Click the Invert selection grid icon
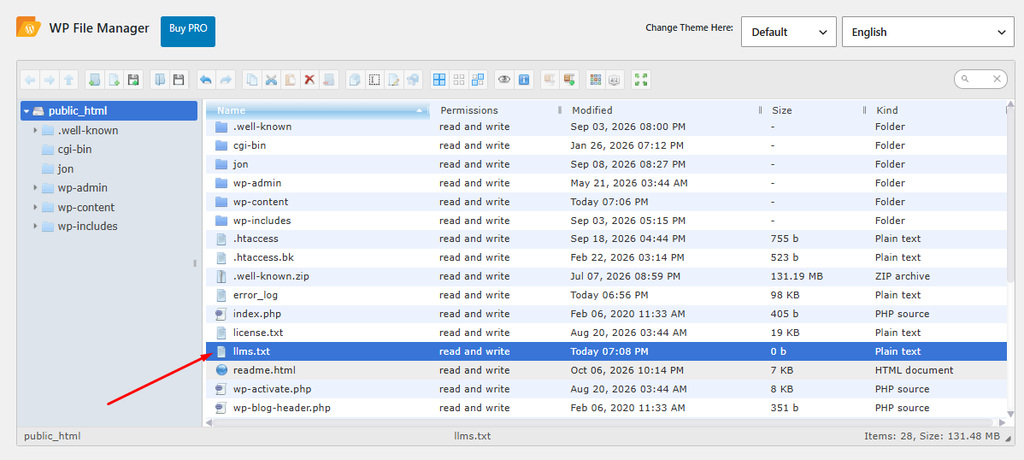 pos(479,80)
